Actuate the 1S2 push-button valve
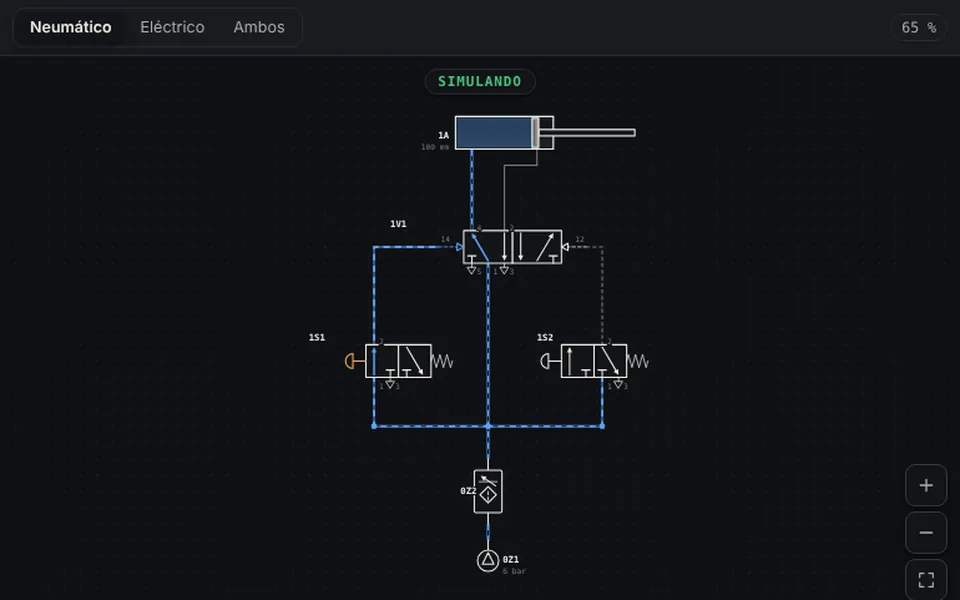The width and height of the screenshot is (960, 600). 594,361
